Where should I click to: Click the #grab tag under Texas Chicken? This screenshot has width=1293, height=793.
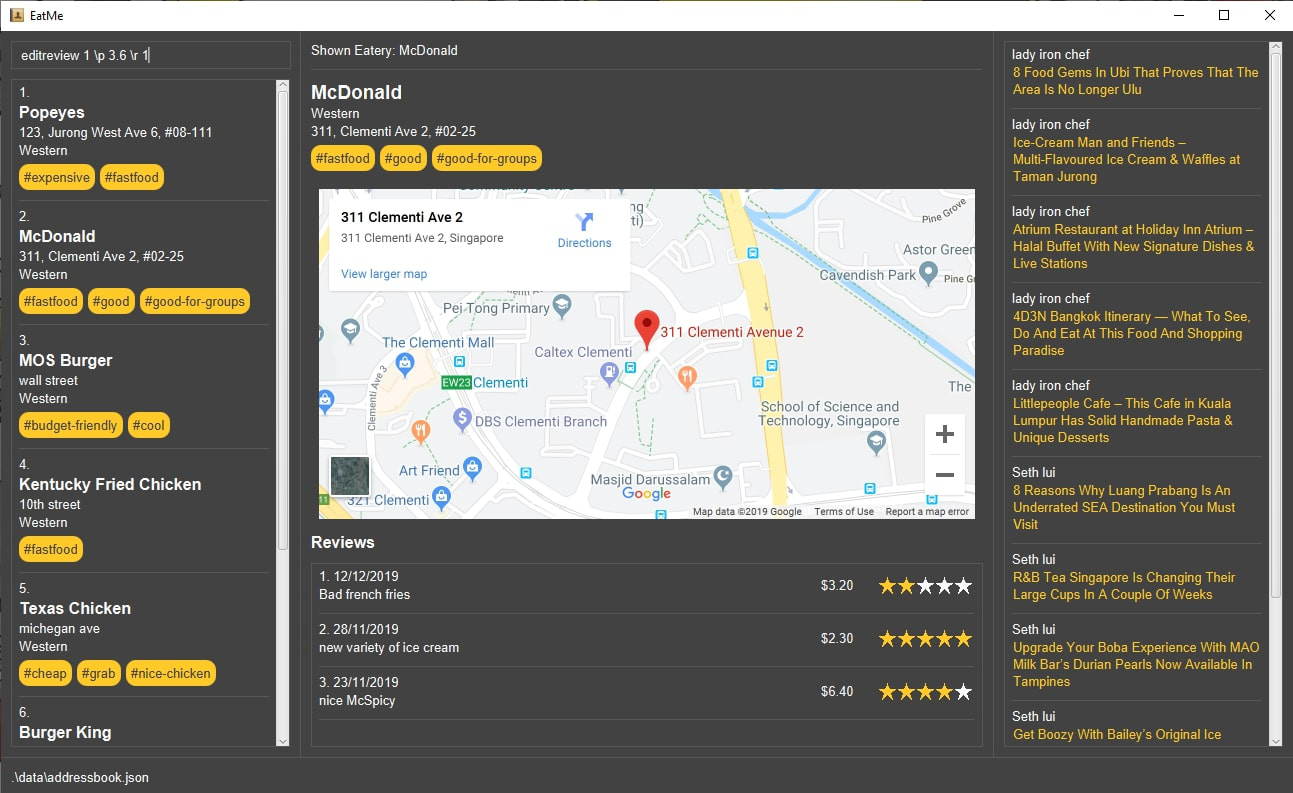[x=98, y=674]
